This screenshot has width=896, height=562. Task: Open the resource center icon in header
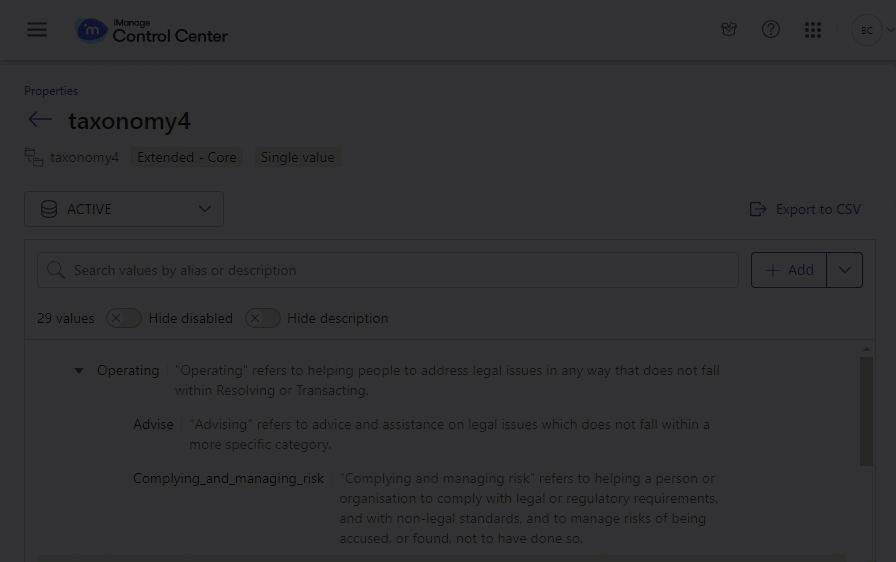tap(729, 30)
